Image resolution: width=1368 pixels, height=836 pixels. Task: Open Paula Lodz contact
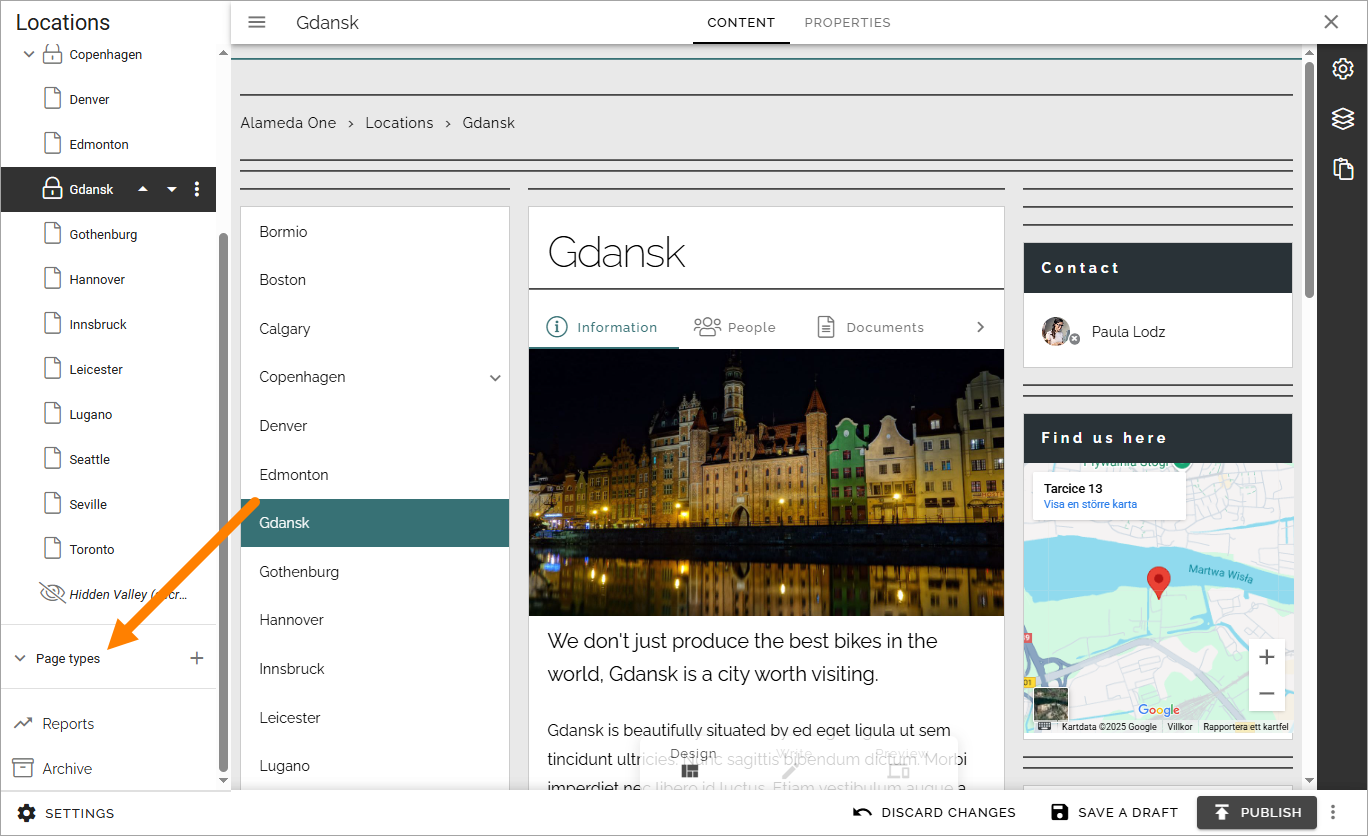click(x=1128, y=332)
